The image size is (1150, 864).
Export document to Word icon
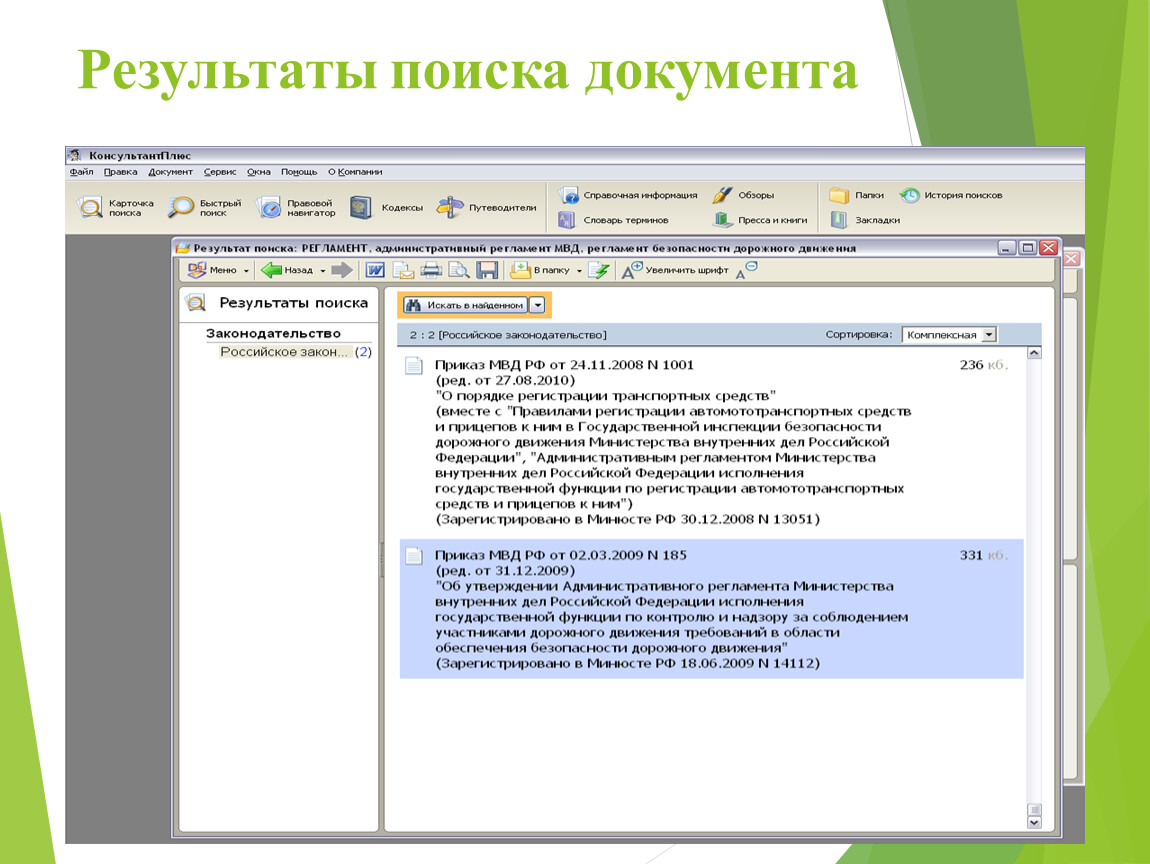[375, 270]
